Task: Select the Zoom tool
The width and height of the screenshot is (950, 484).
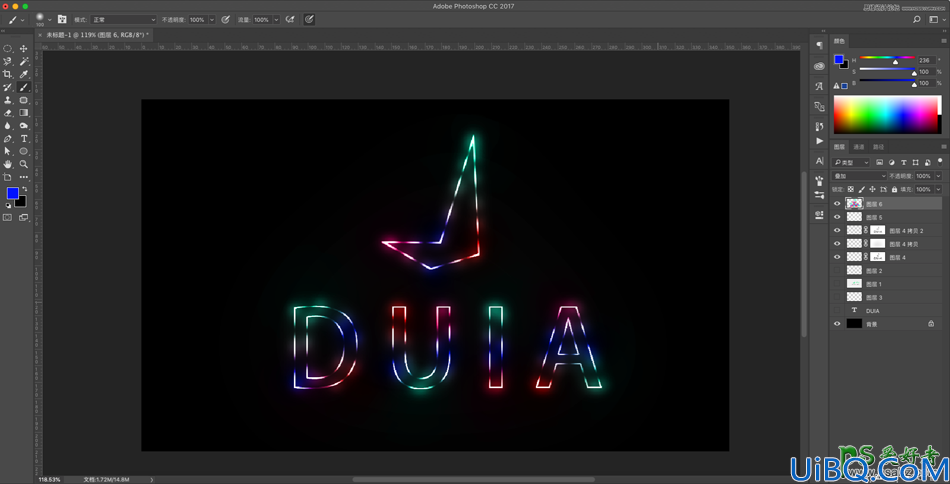Action: 24,164
